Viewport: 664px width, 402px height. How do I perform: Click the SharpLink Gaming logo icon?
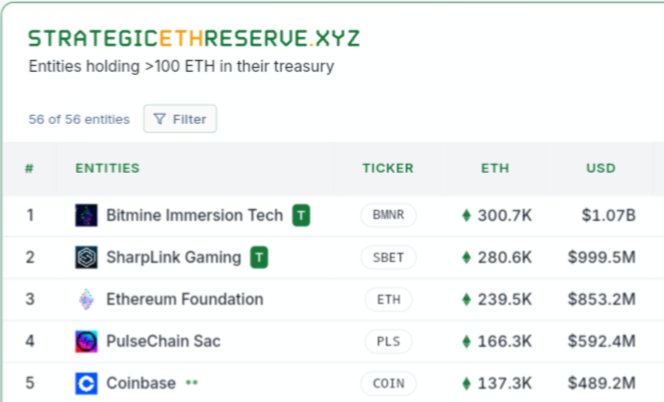[x=86, y=257]
